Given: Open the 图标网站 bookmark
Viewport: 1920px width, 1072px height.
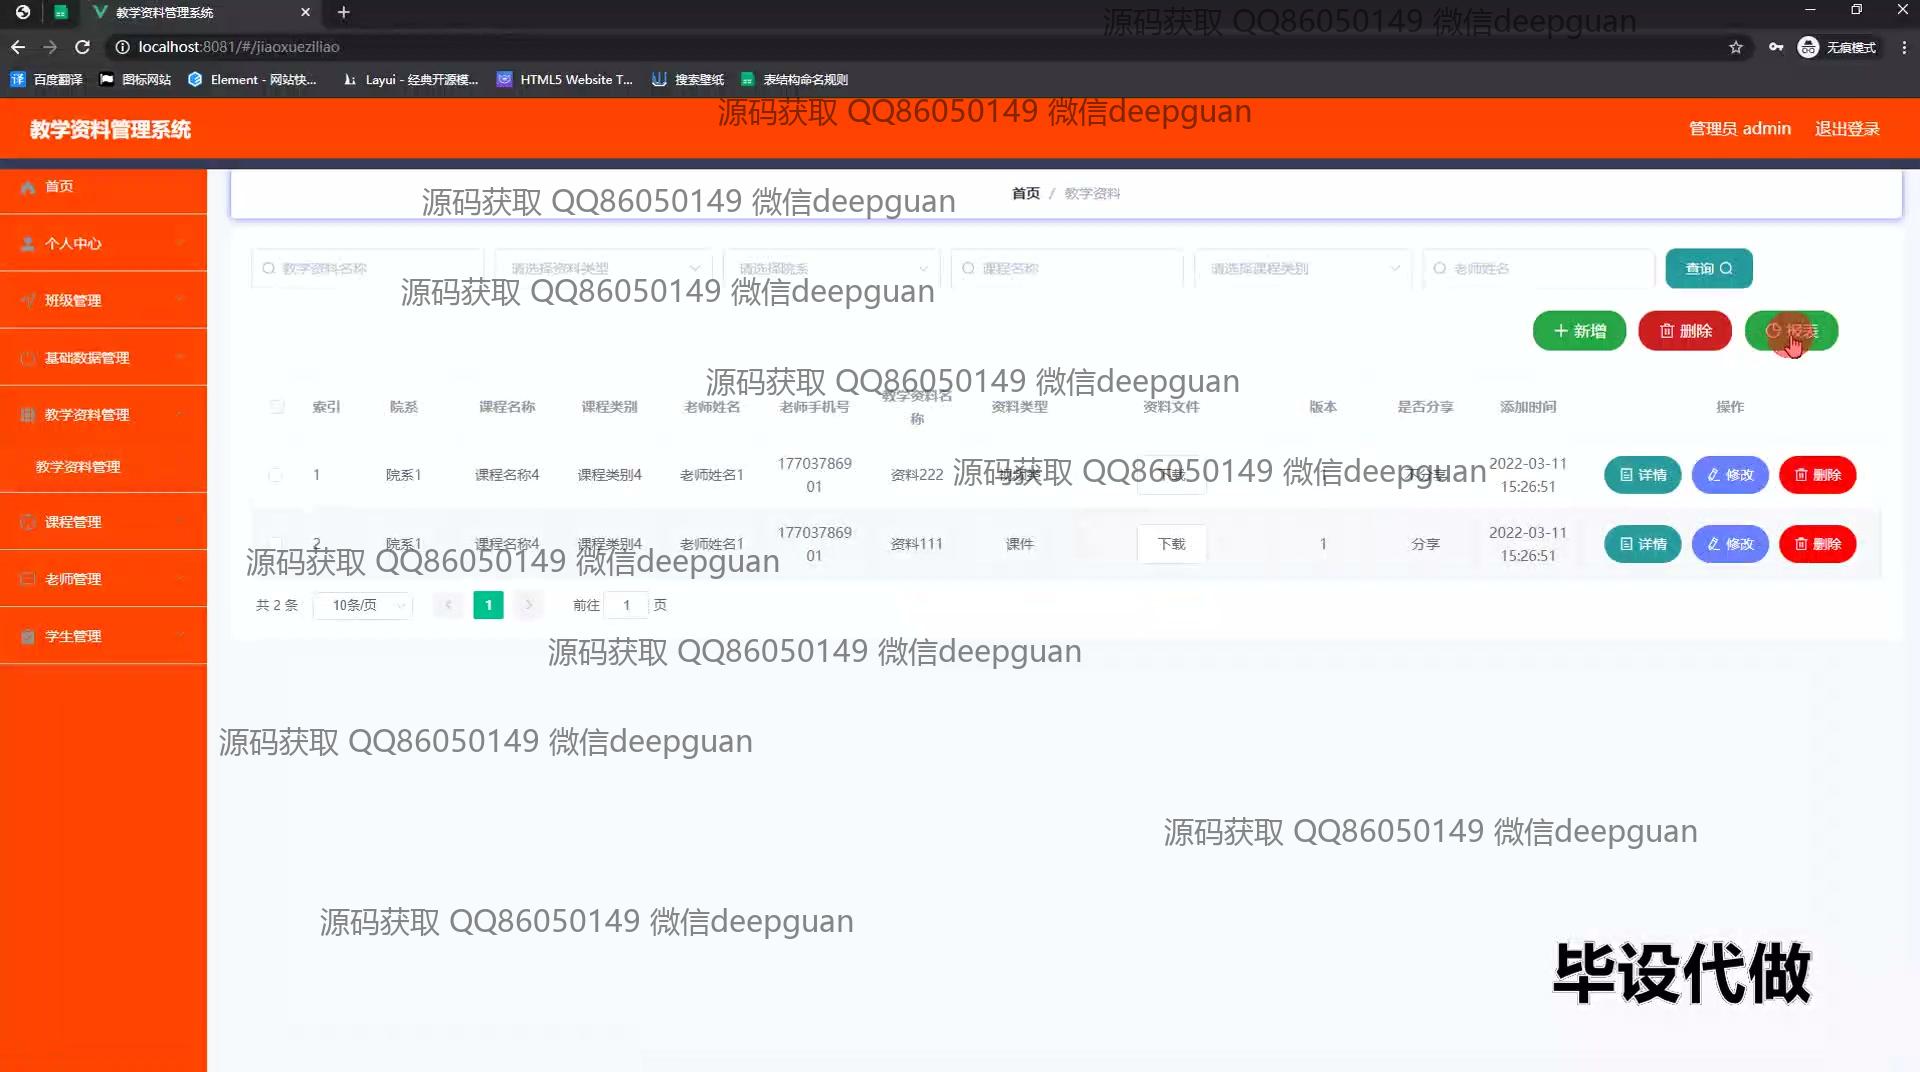Looking at the screenshot, I should [135, 80].
